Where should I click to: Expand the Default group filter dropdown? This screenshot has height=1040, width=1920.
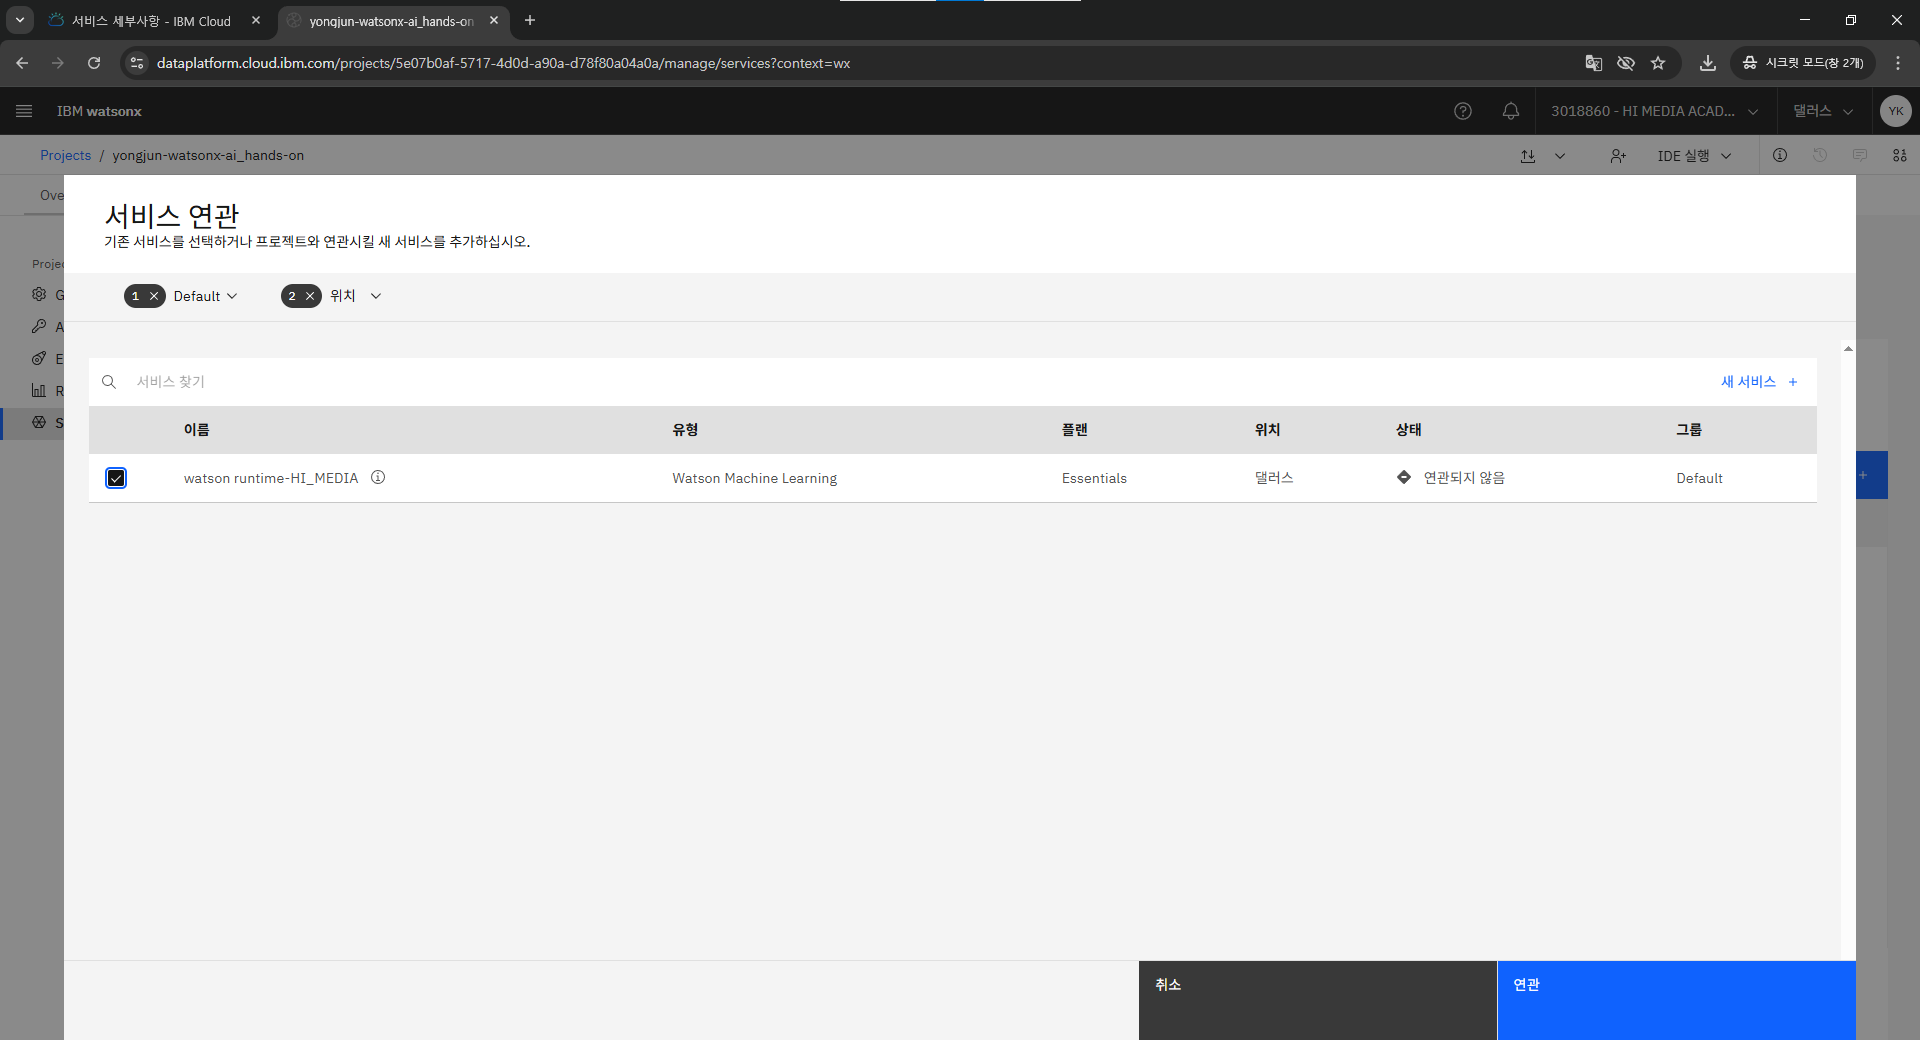point(206,296)
